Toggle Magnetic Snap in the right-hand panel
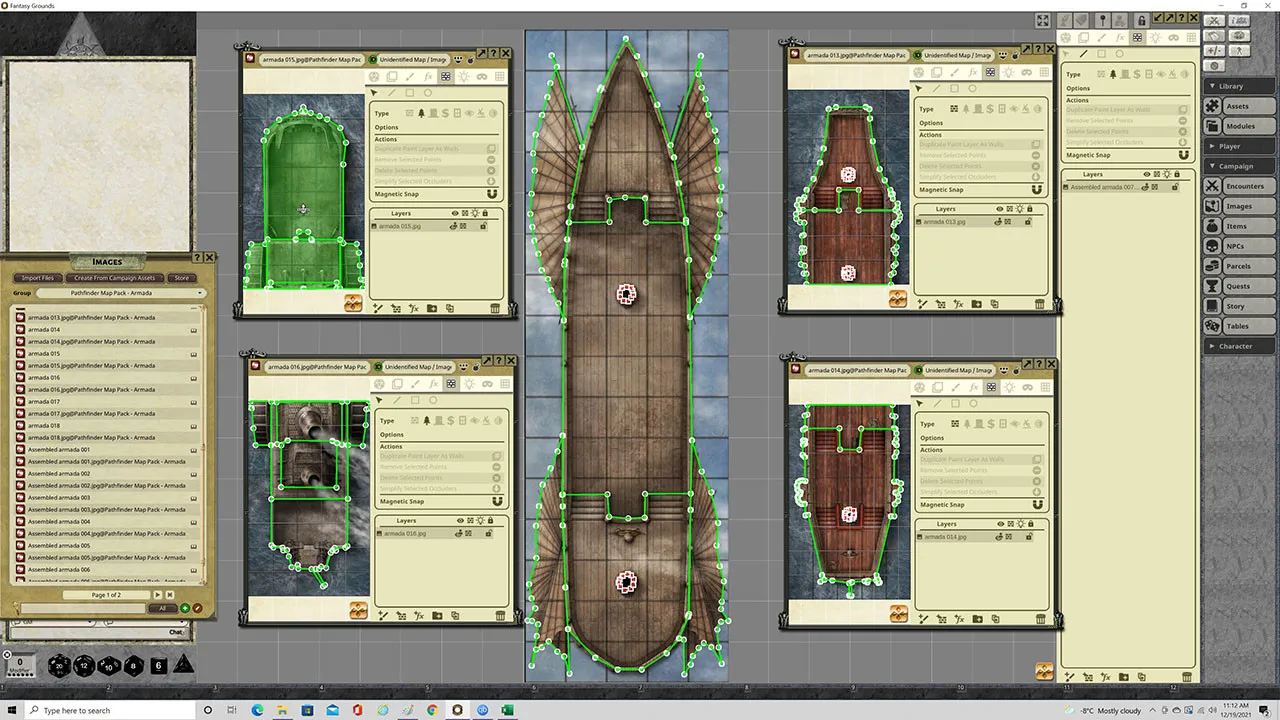The height and width of the screenshot is (720, 1280). pyautogui.click(x=1184, y=155)
